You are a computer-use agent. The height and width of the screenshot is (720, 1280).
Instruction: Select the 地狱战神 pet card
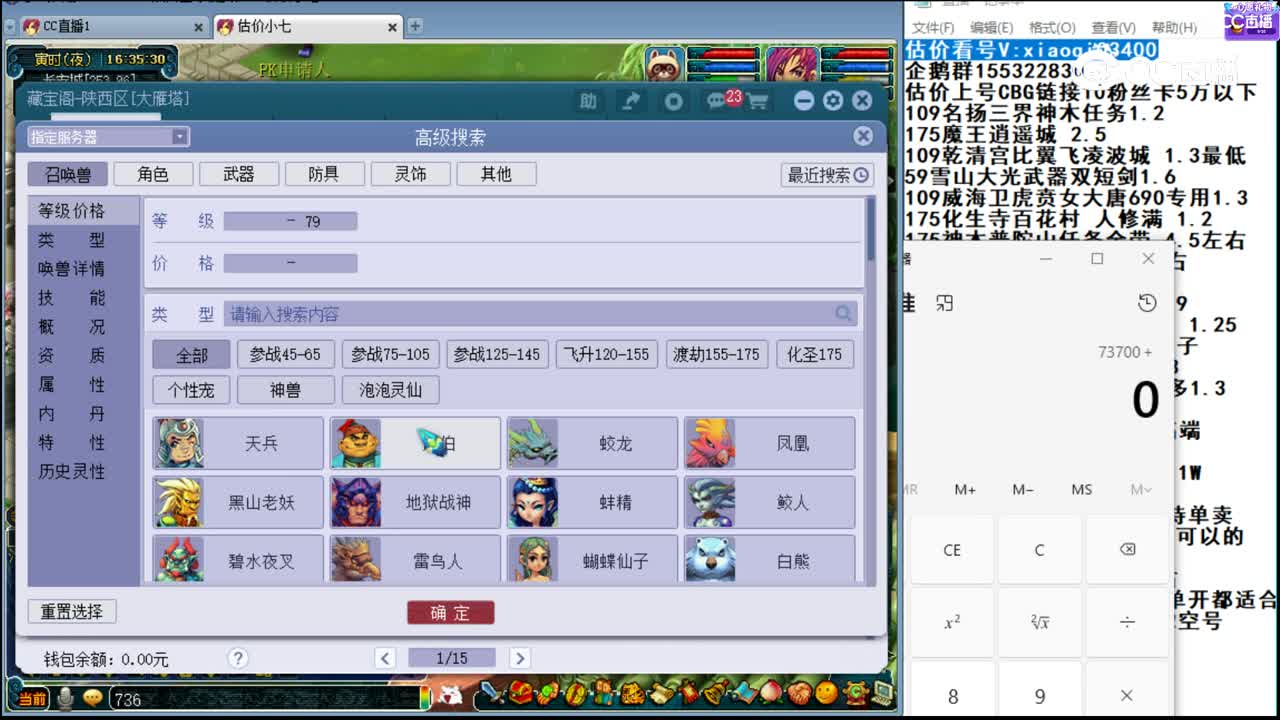coord(415,502)
